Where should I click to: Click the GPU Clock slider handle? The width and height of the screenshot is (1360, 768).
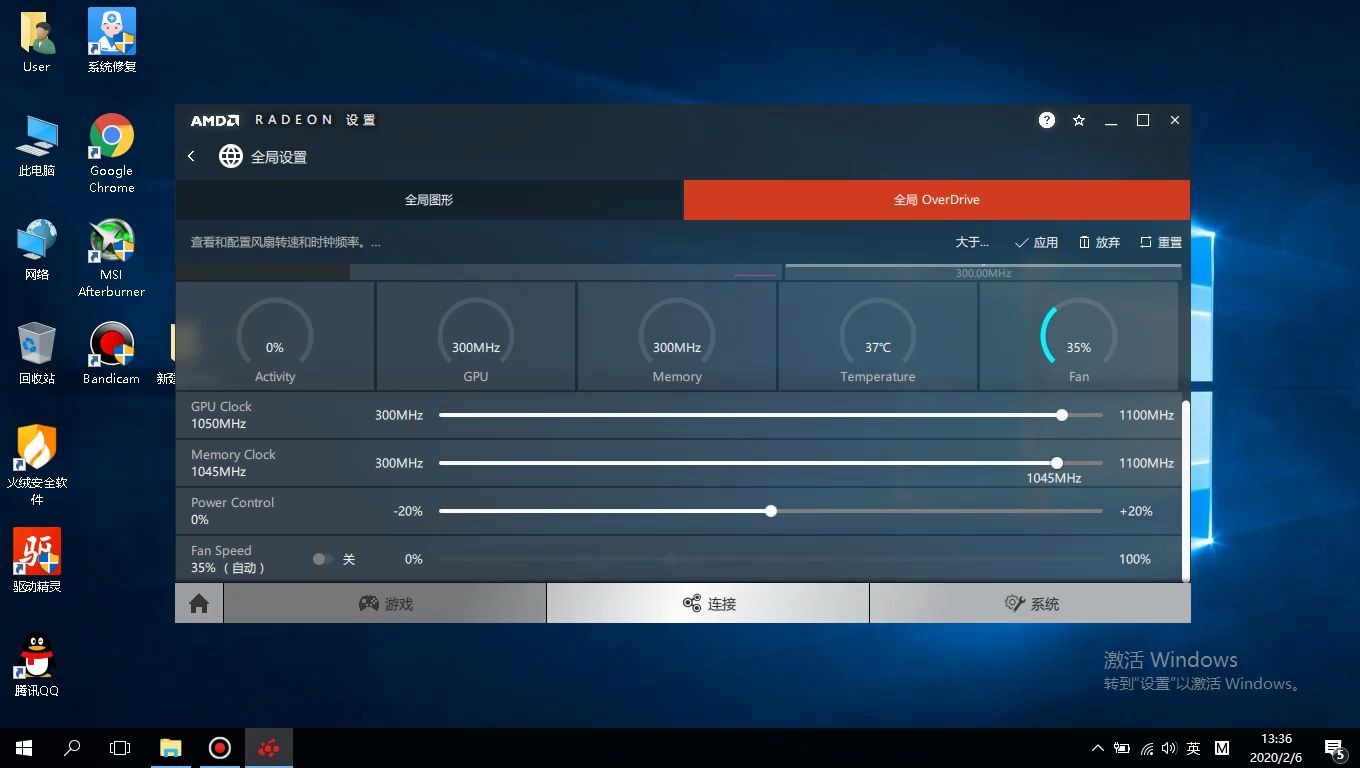click(1062, 415)
